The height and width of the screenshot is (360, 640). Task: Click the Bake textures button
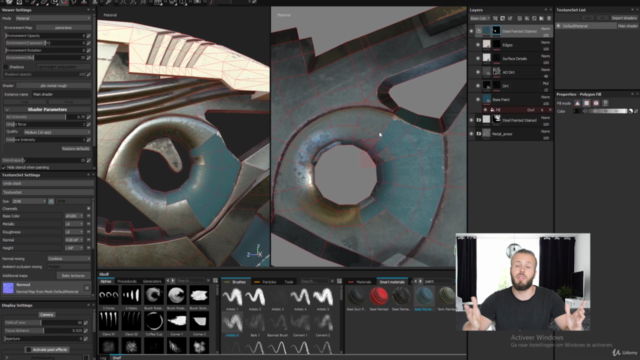[73, 276]
